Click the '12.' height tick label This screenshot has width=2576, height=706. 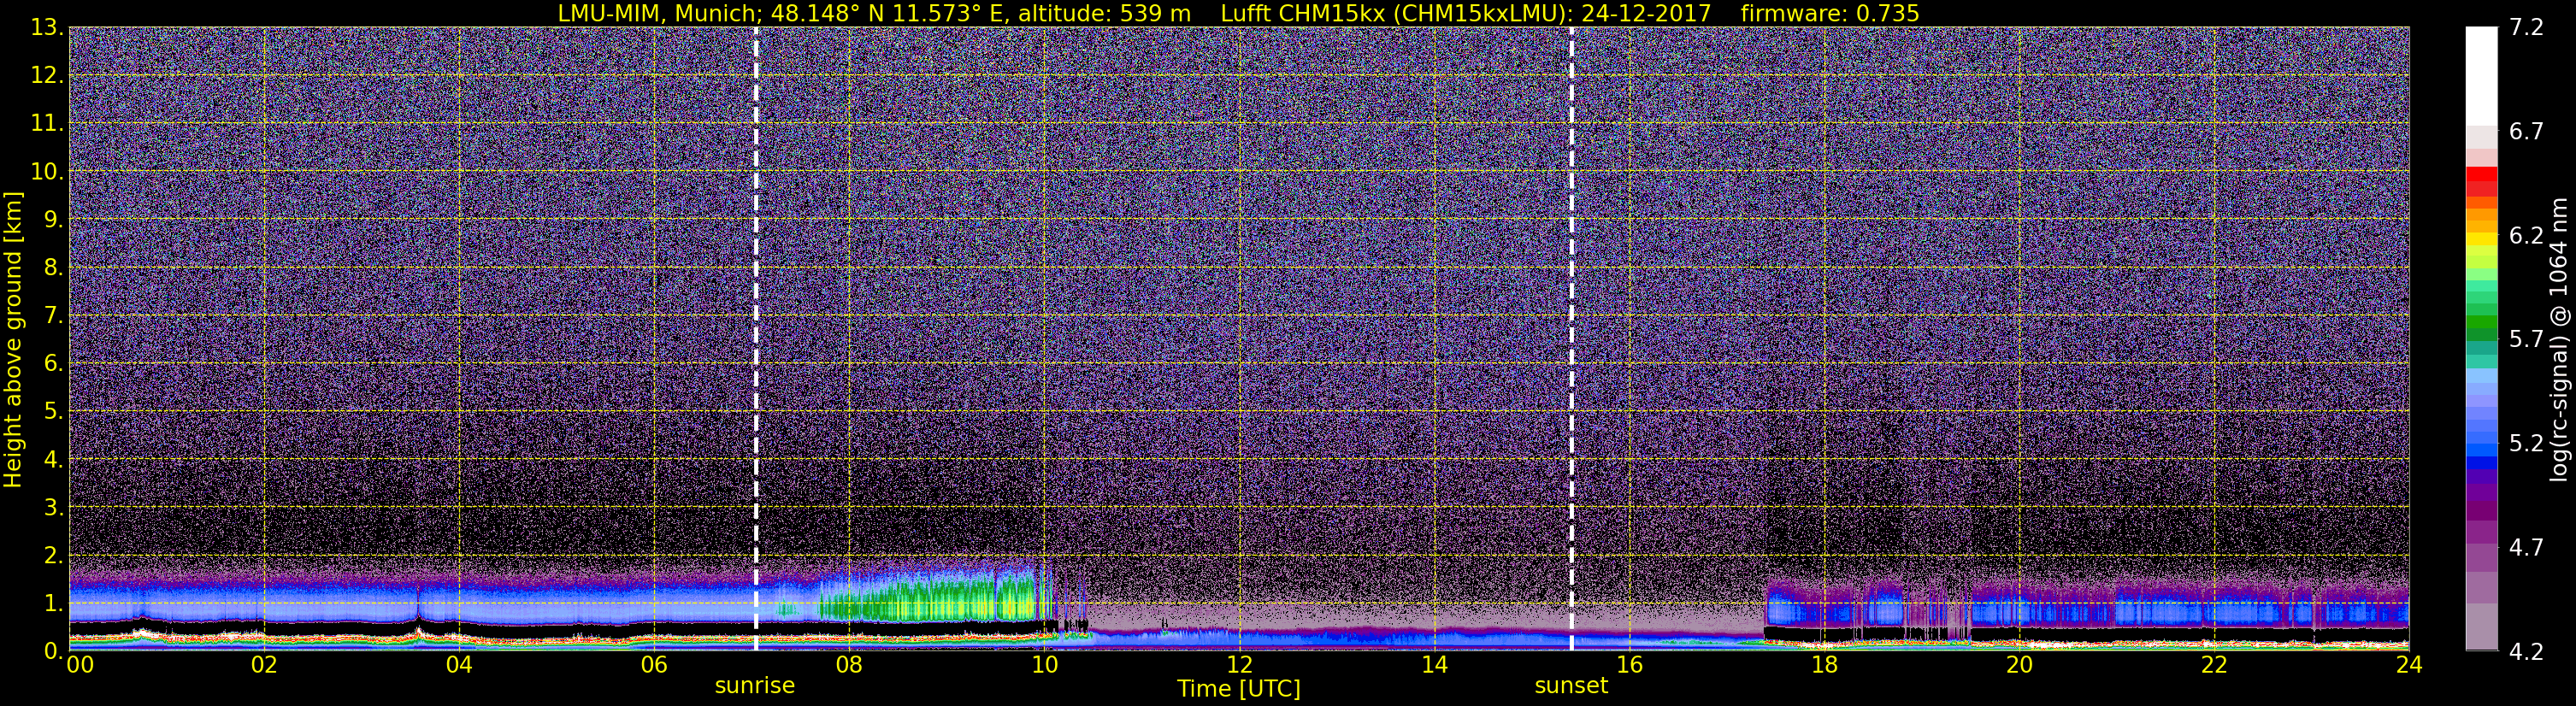click(46, 75)
